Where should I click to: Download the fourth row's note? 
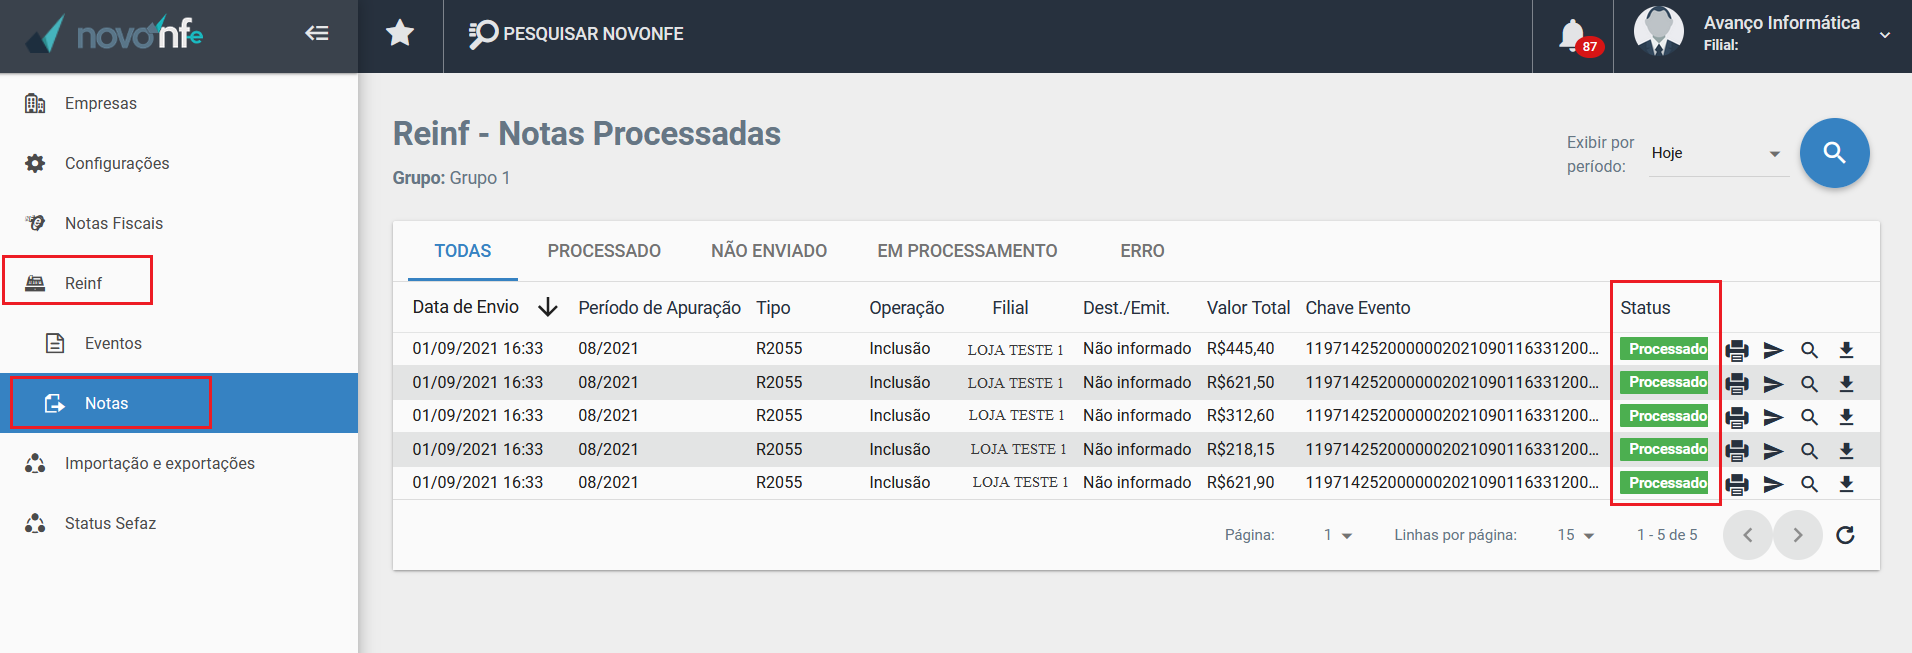[1846, 451]
